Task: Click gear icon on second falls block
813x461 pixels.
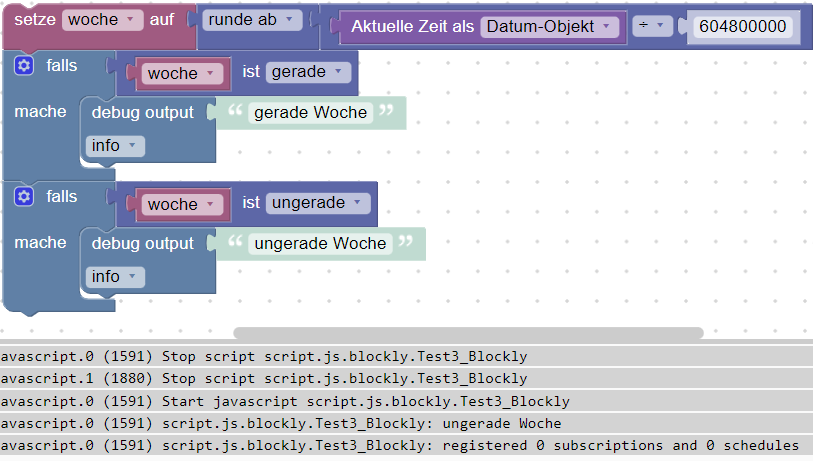Action: tap(24, 197)
